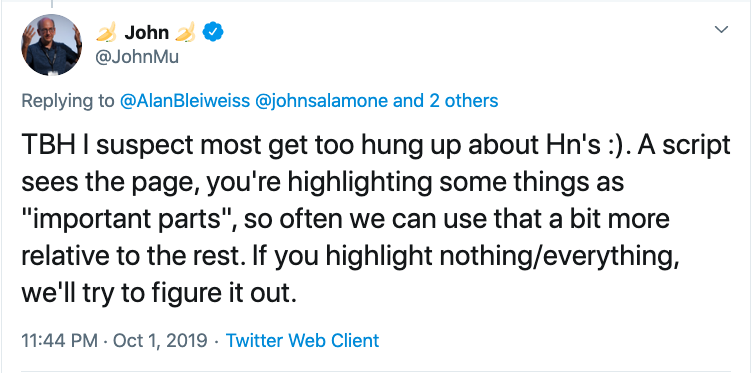Click the word nothing/everything in the tweet
This screenshot has width=752, height=373.
pyautogui.click(x=557, y=256)
